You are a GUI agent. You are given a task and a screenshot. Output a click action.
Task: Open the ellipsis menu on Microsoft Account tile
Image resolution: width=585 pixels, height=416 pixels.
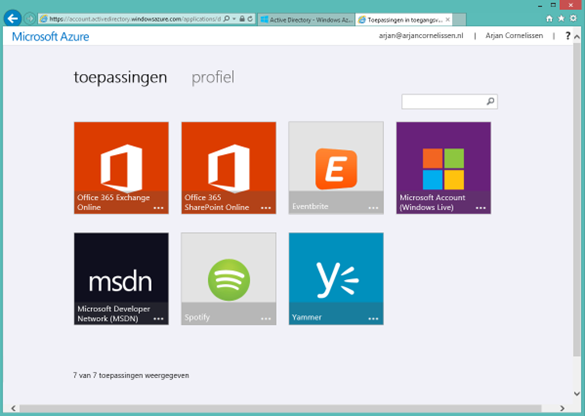(481, 208)
